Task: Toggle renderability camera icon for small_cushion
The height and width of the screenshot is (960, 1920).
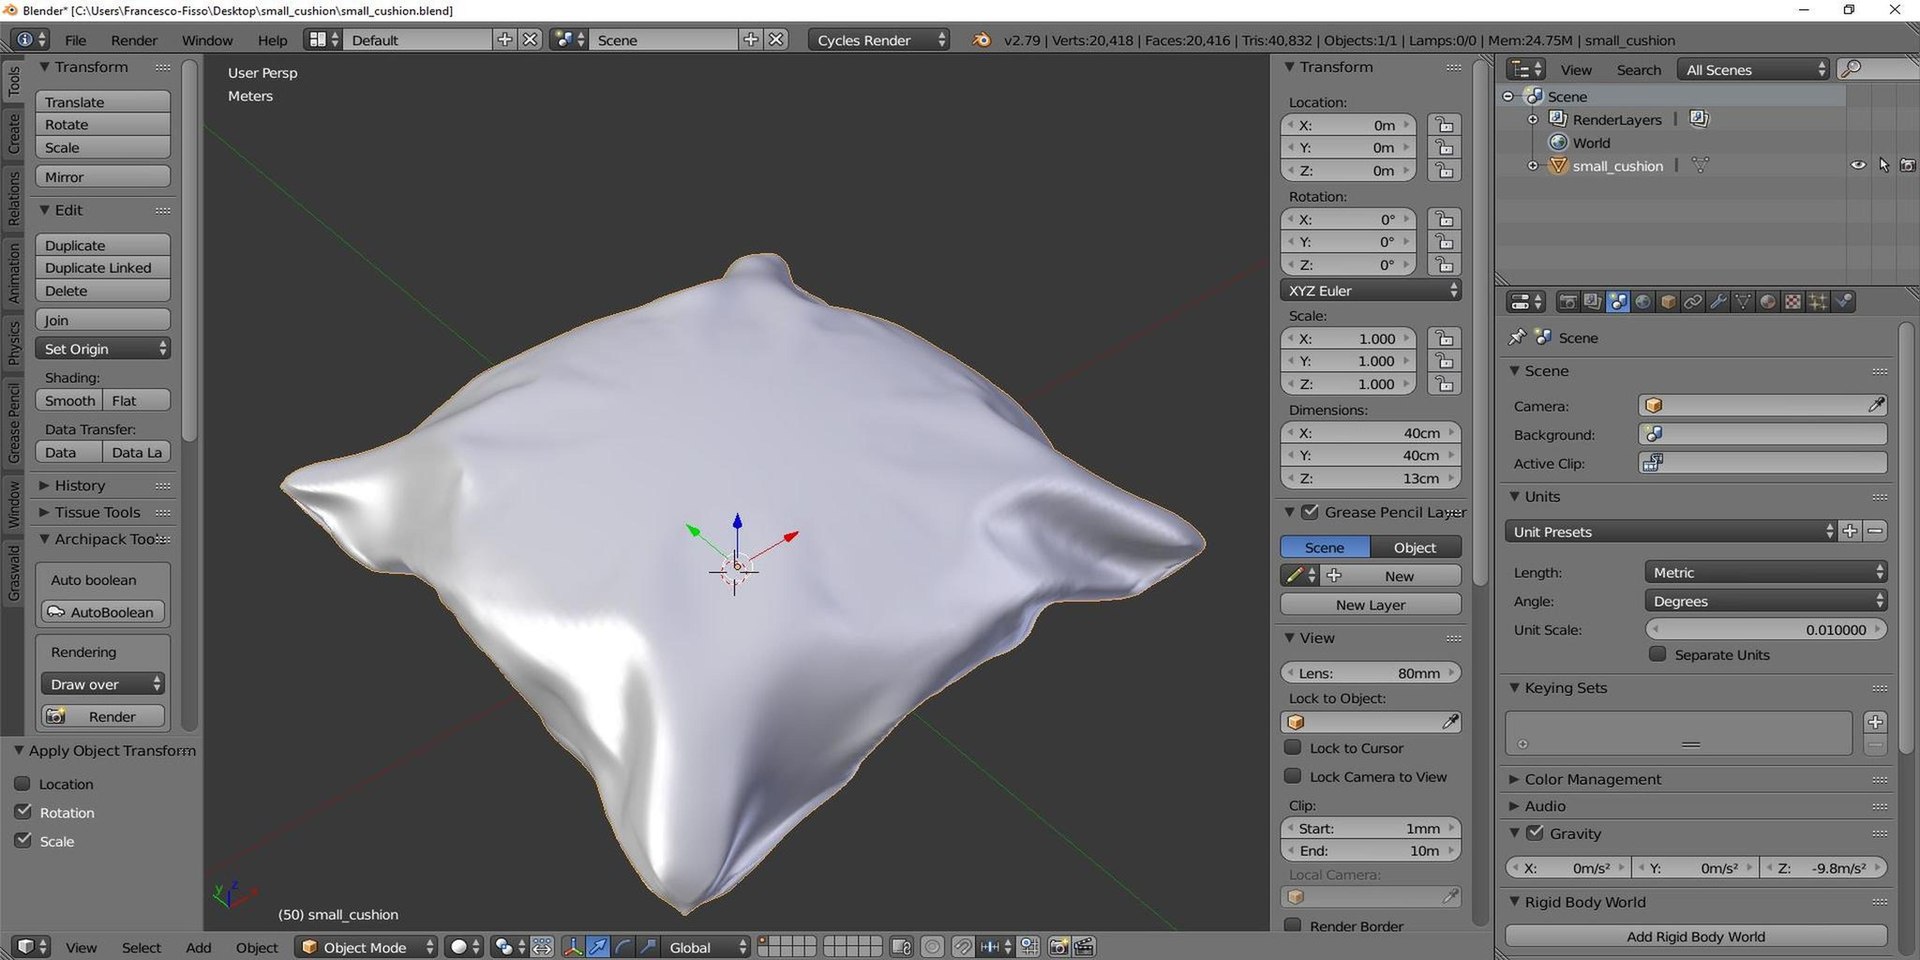Action: (x=1907, y=166)
